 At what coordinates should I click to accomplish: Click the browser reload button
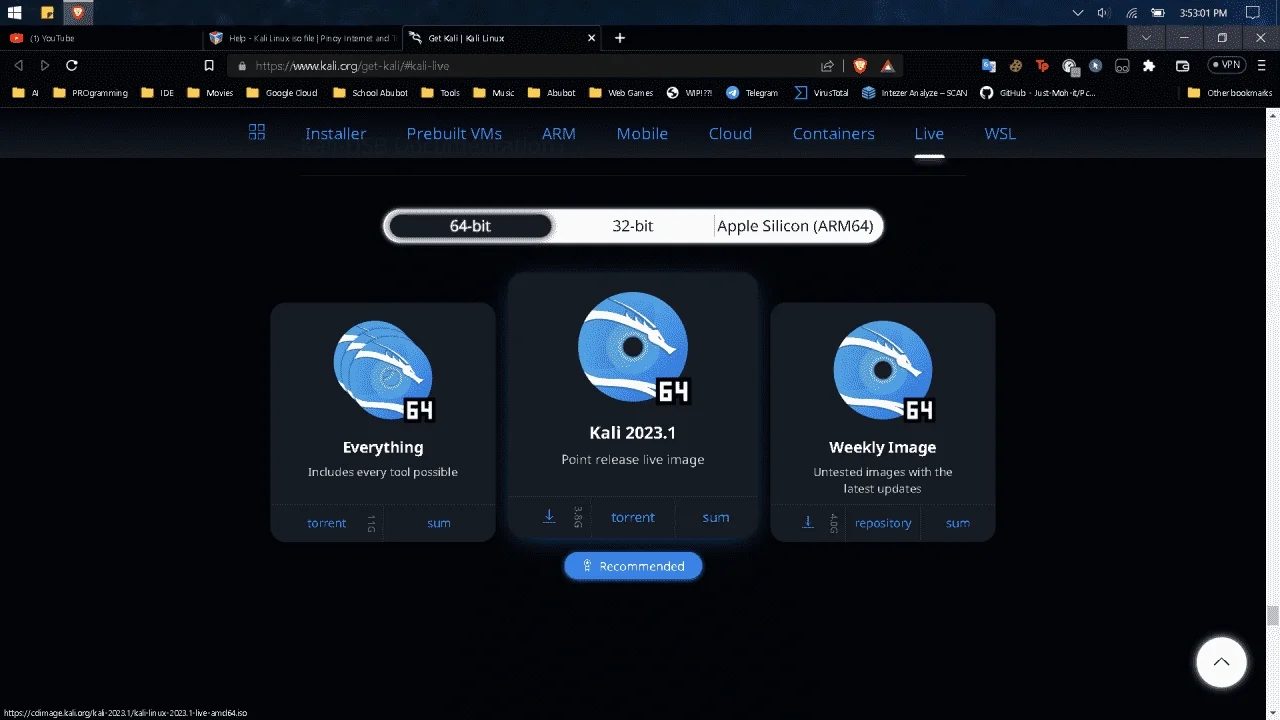click(72, 65)
